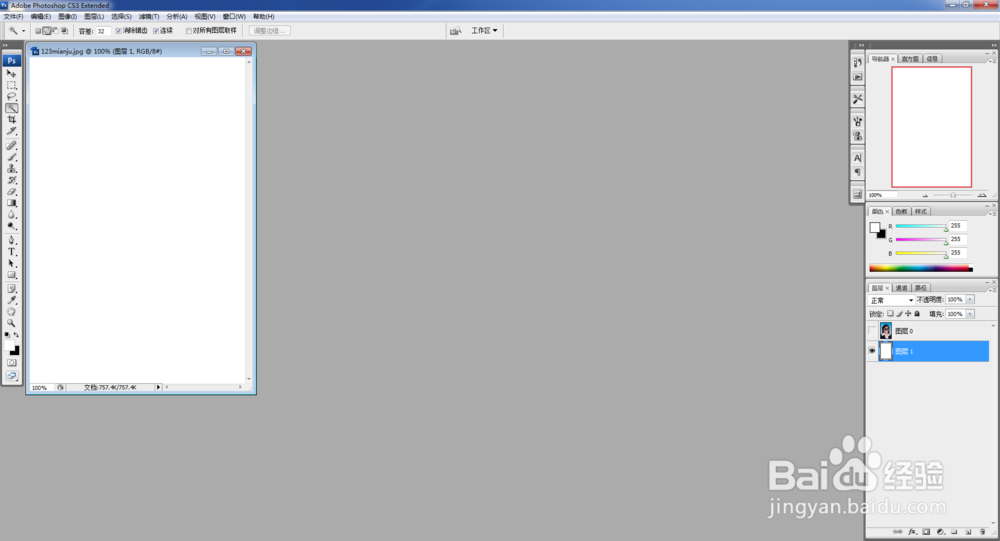Toggle lock position icon in Layers panel

pos(908,314)
